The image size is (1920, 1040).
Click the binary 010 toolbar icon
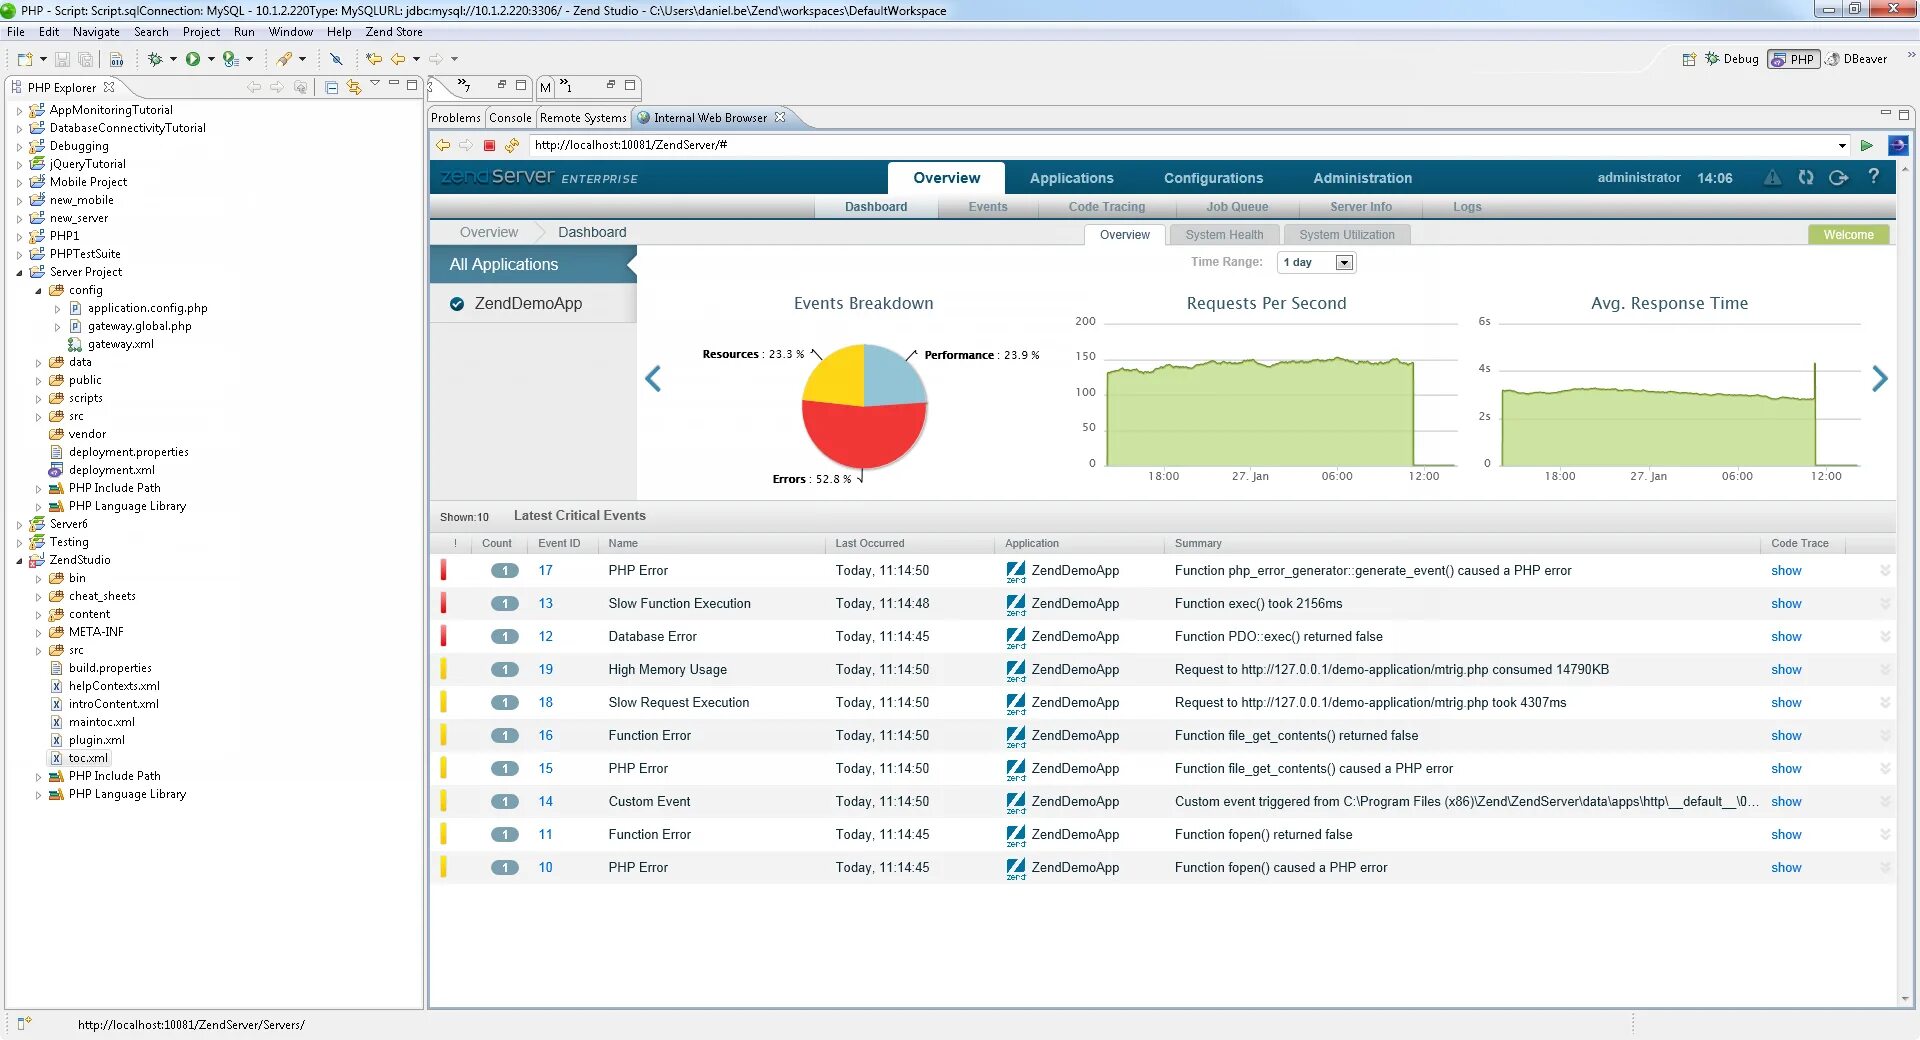pos(116,60)
